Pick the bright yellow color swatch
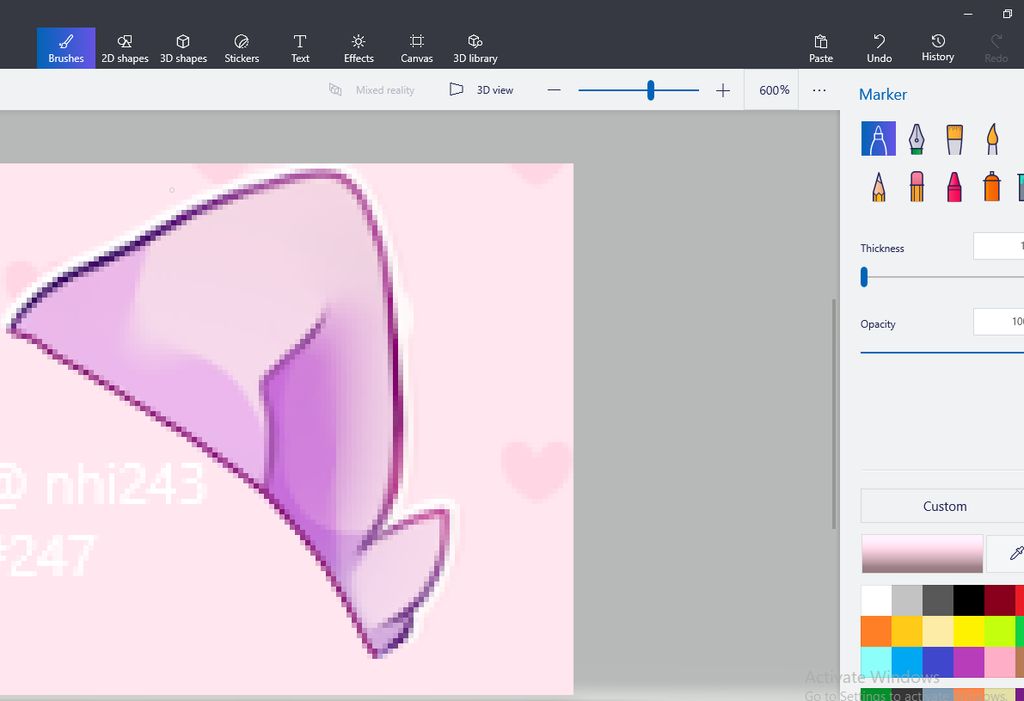Image resolution: width=1024 pixels, height=701 pixels. pyautogui.click(x=968, y=631)
